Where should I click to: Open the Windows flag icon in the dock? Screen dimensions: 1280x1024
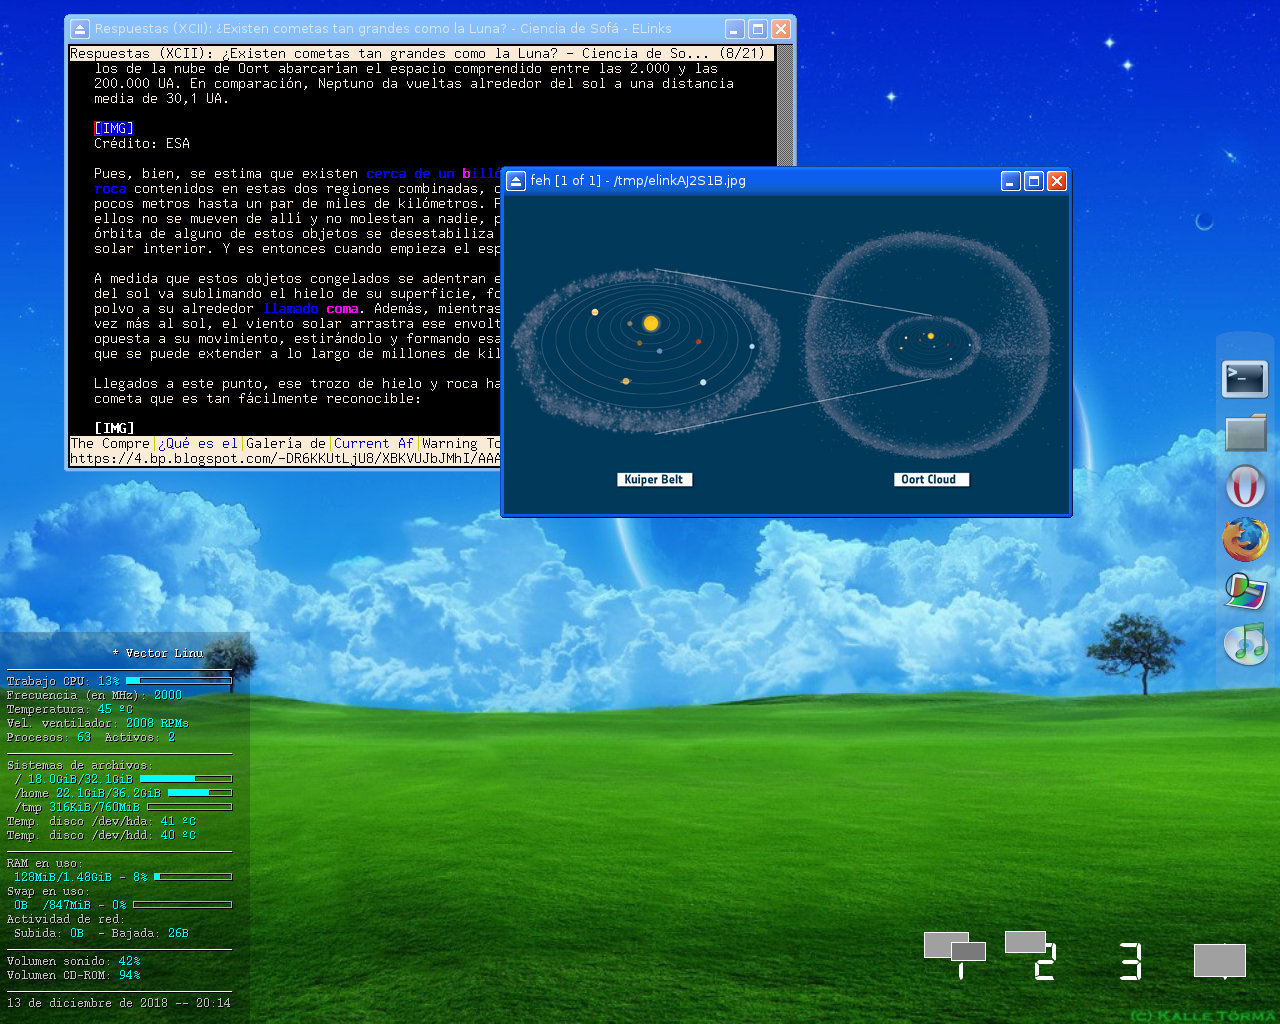pos(1246,591)
